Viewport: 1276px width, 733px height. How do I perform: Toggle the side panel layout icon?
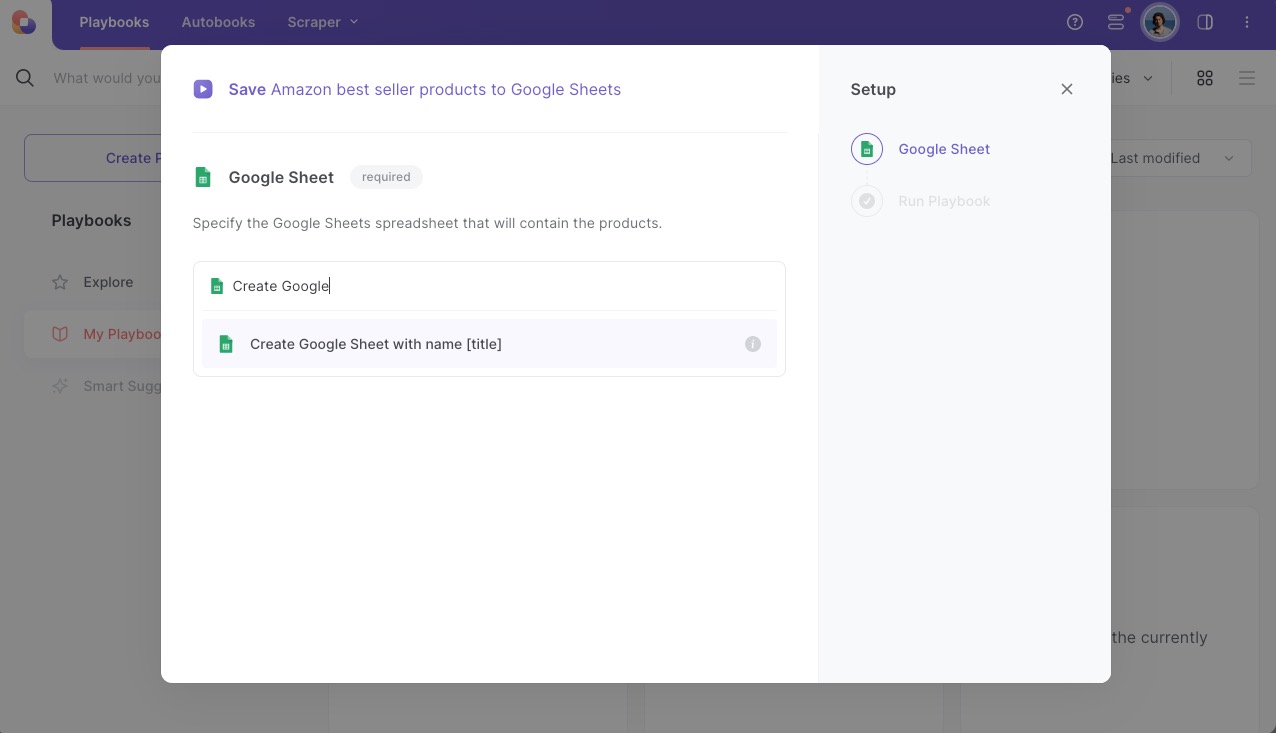coord(1205,22)
